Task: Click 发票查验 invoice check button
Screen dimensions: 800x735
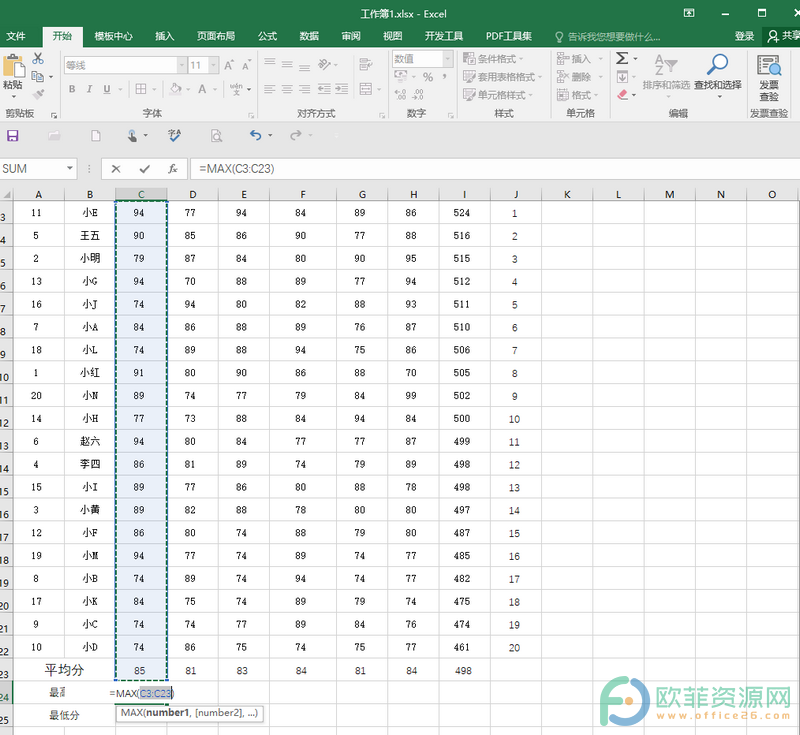Action: [769, 78]
